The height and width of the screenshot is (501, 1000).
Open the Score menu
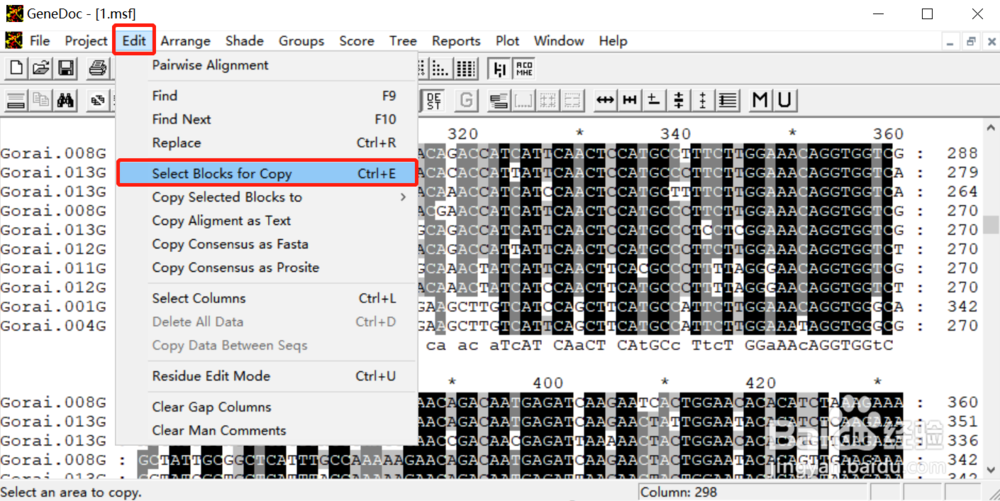357,41
